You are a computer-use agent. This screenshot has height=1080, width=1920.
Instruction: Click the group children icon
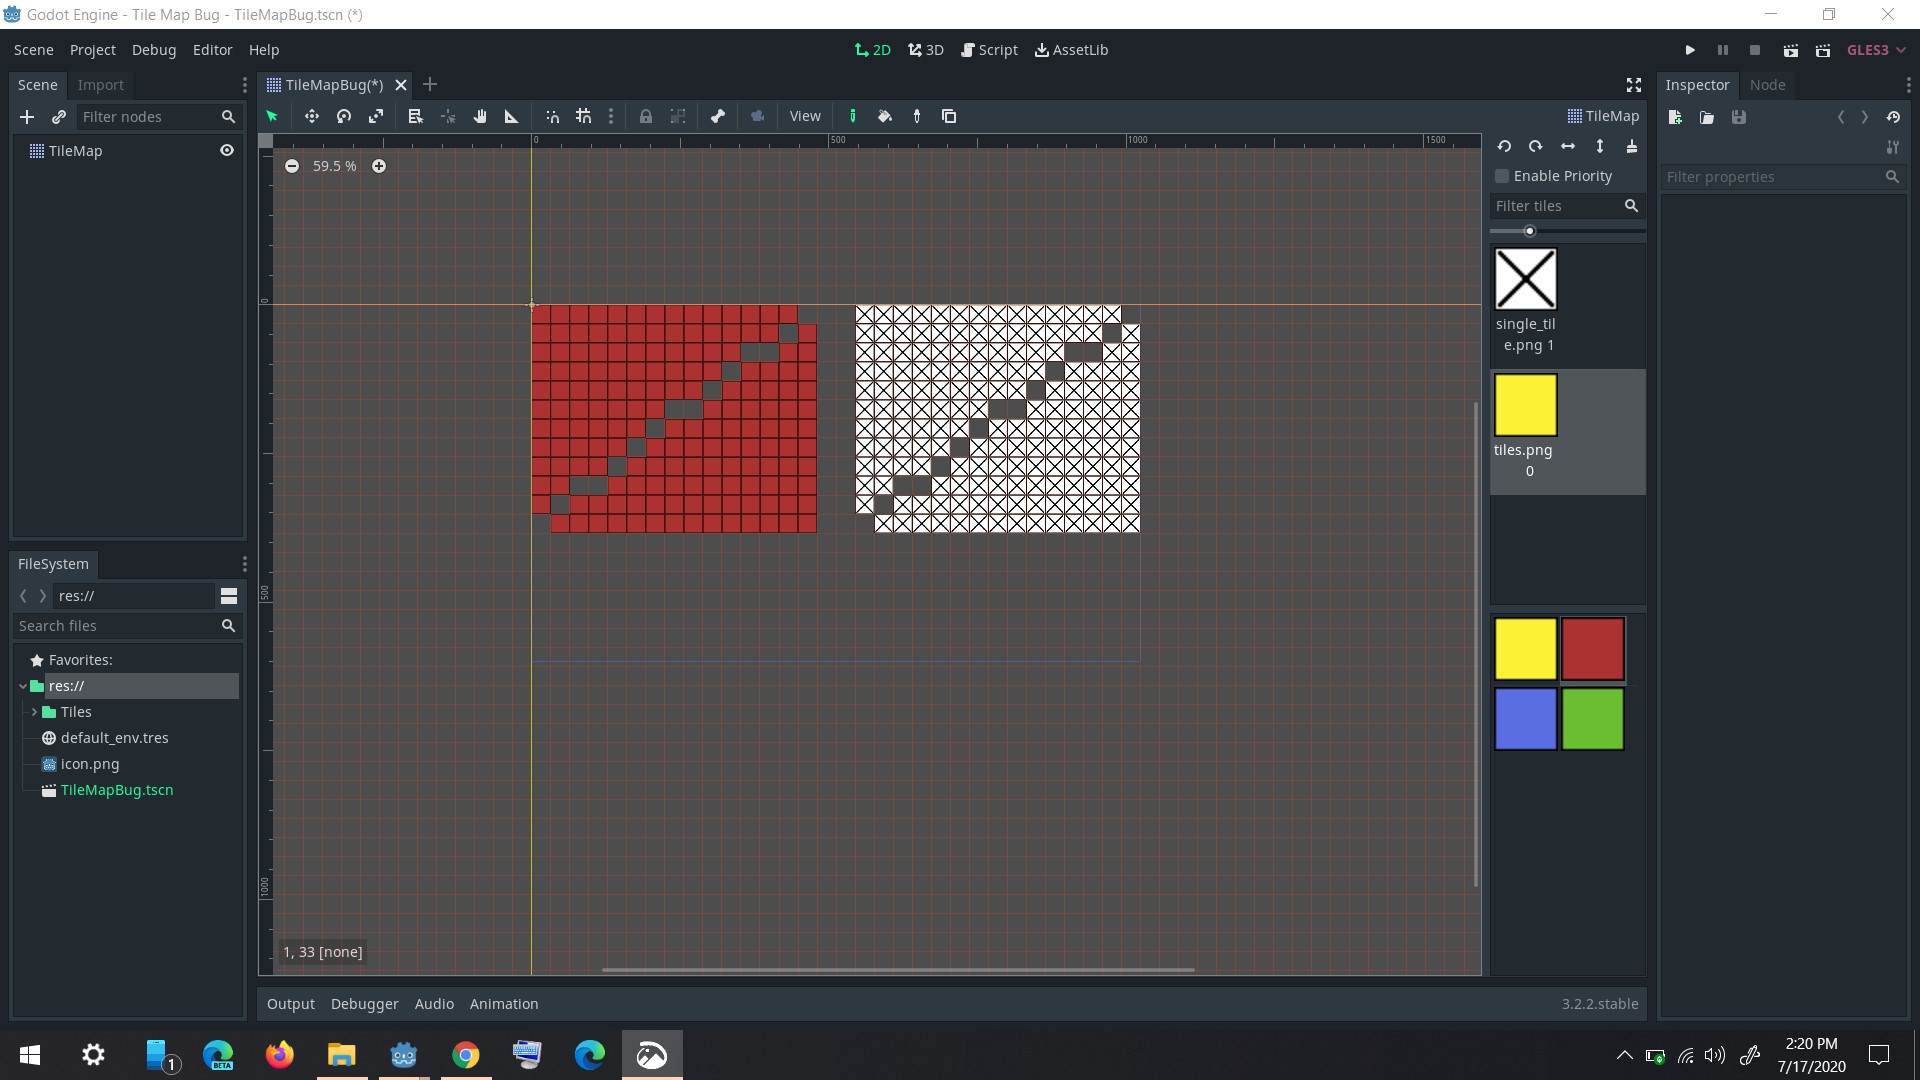pyautogui.click(x=678, y=116)
